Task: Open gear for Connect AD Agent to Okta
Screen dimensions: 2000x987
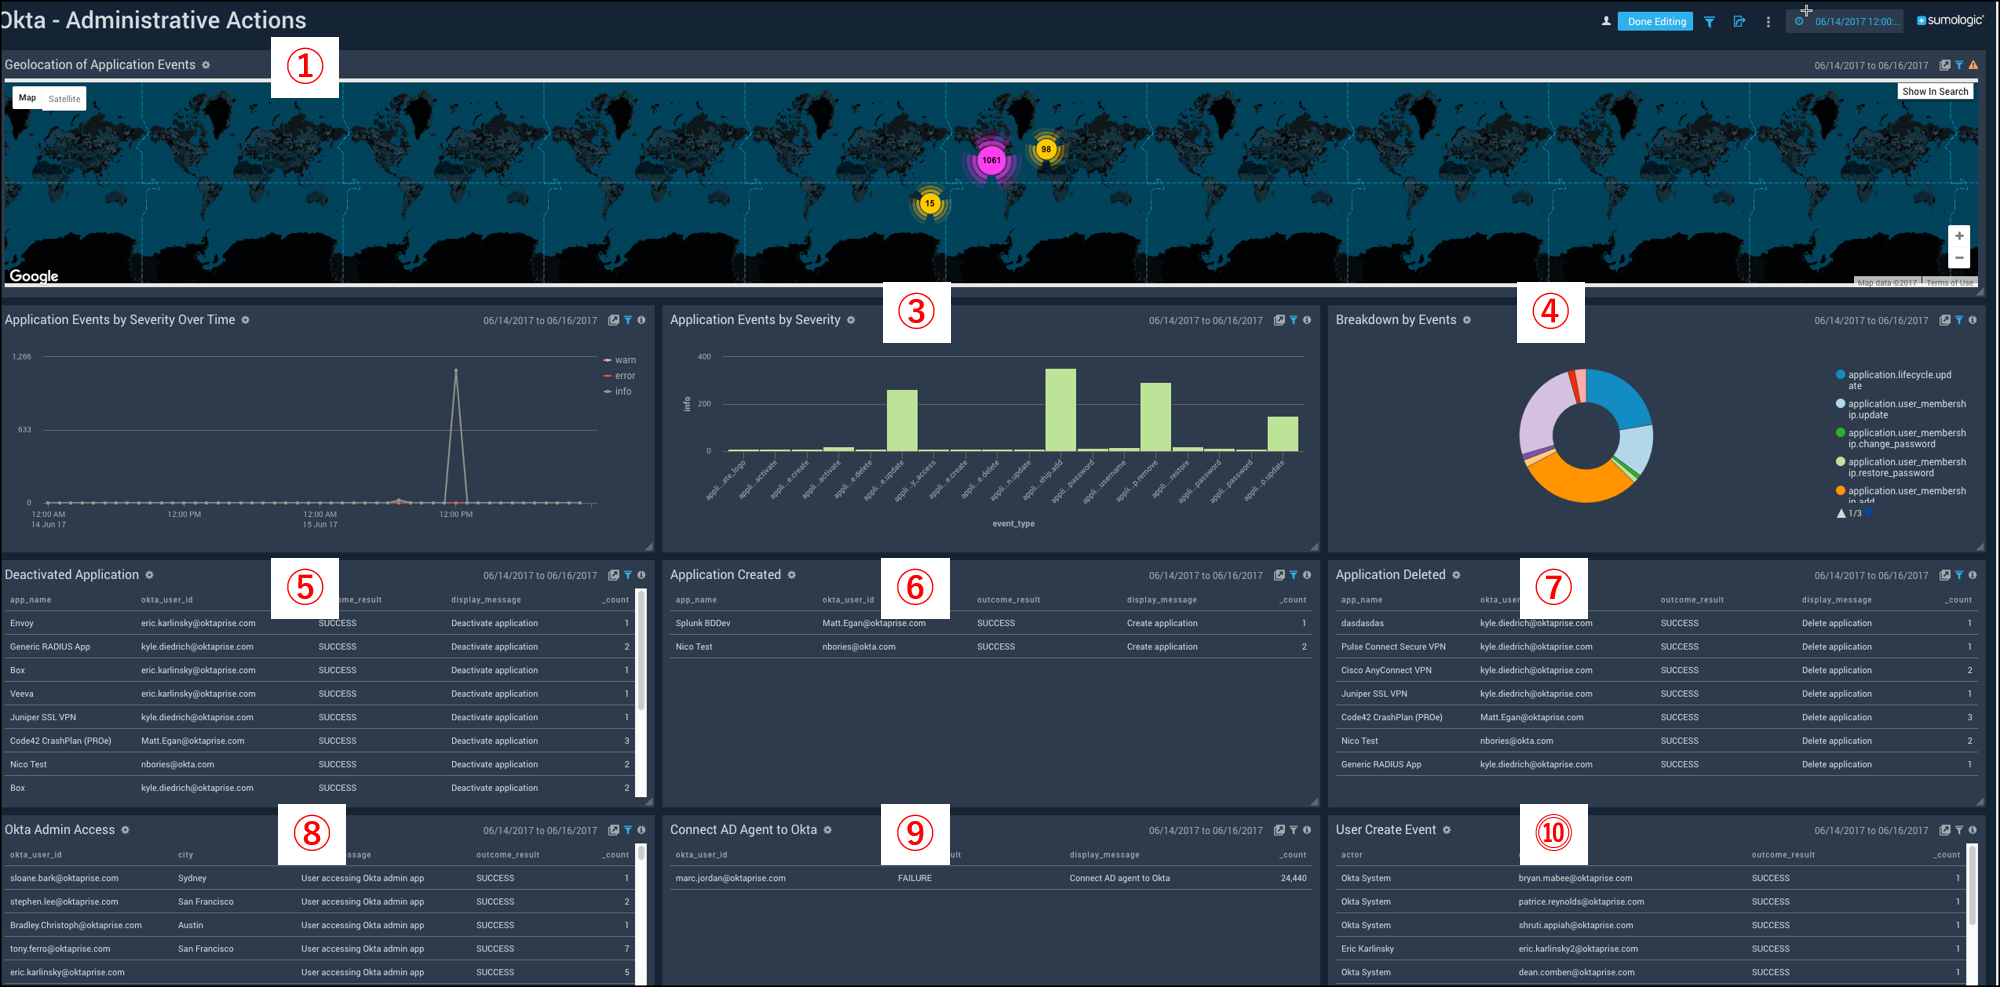Action: point(827,830)
